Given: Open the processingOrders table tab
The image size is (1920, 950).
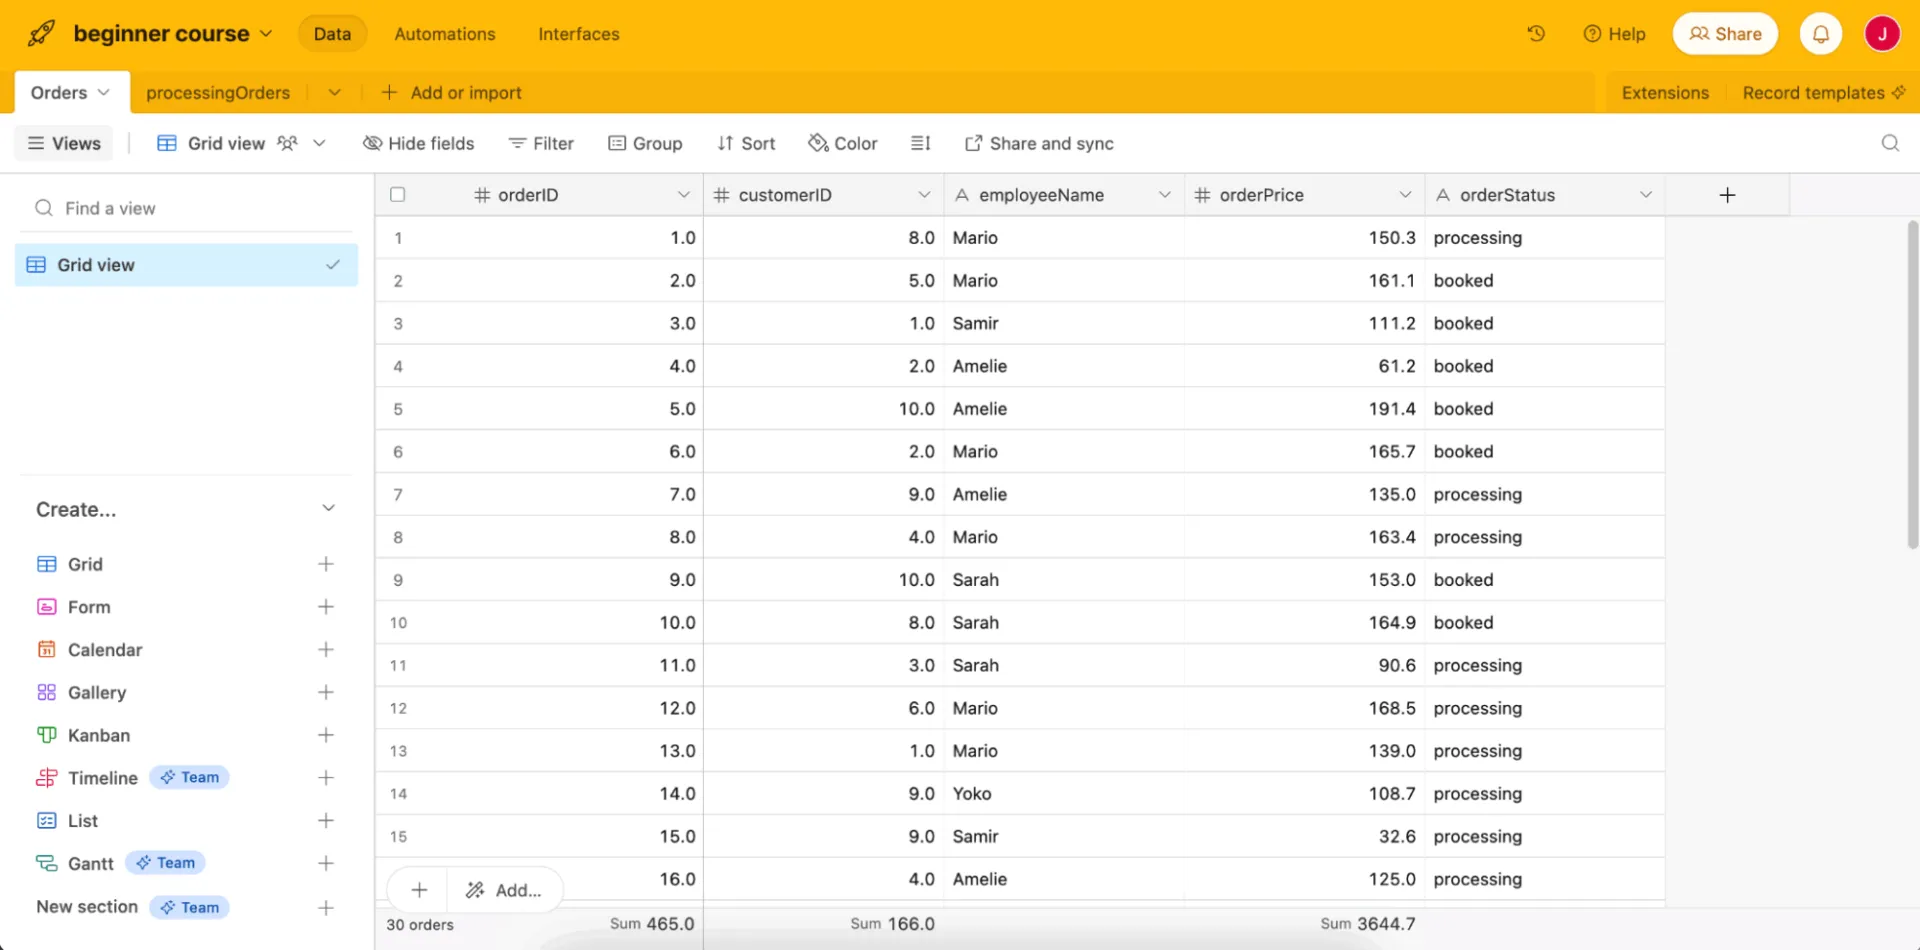Looking at the screenshot, I should pos(218,92).
